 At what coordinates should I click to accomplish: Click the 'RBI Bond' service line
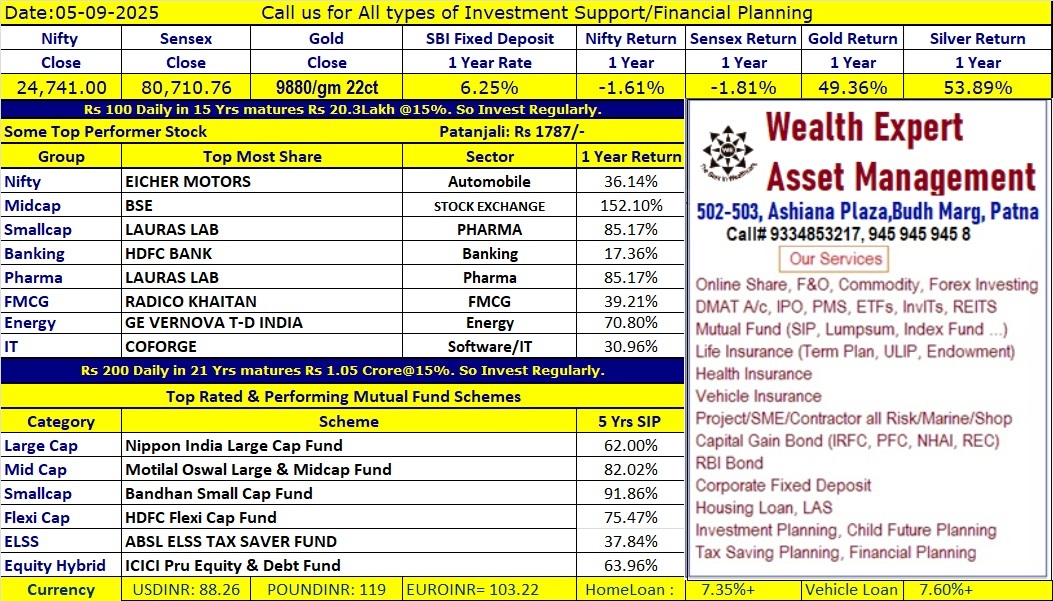pyautogui.click(x=729, y=463)
